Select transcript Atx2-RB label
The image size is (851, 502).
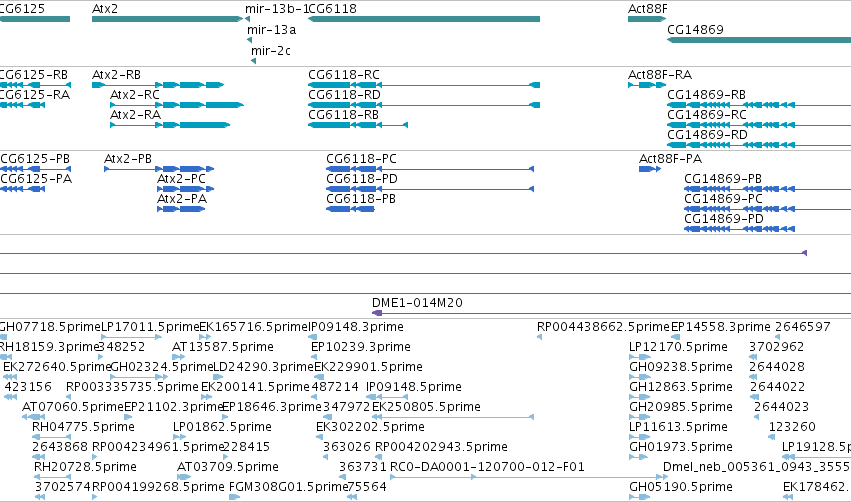tap(117, 74)
